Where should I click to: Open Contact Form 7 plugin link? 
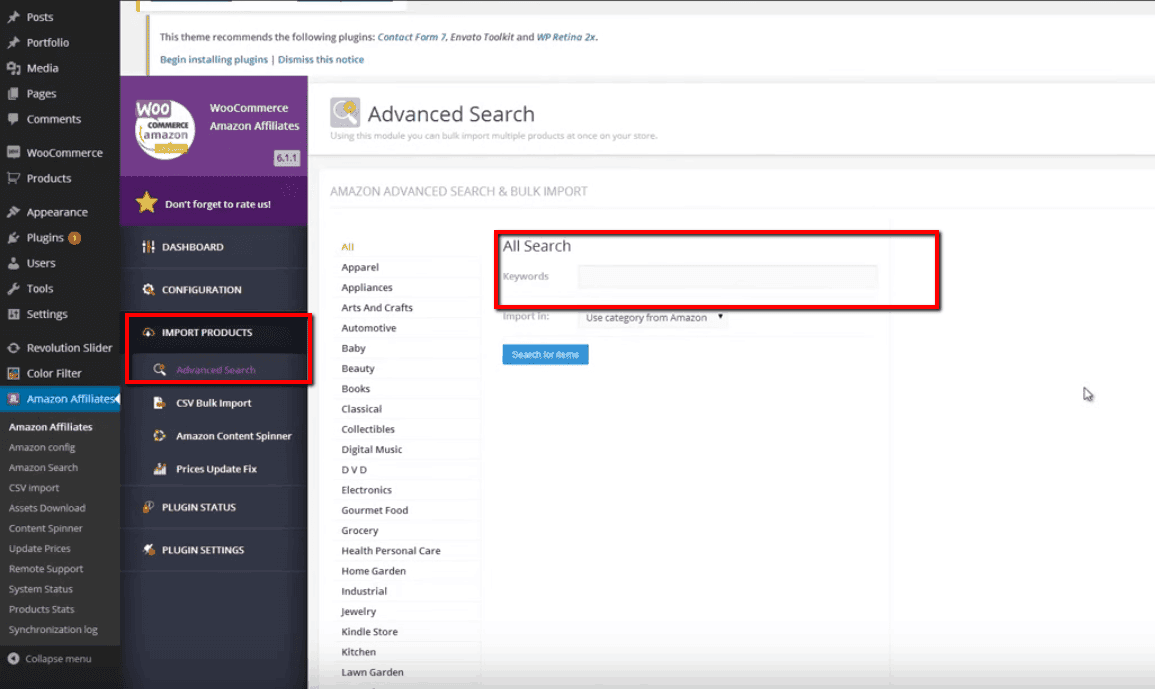click(x=412, y=37)
